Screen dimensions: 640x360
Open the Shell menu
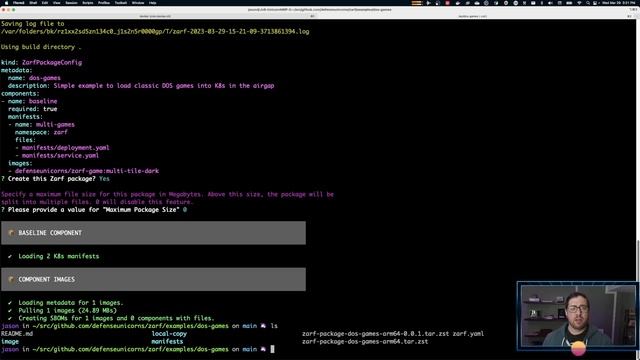coord(33,3)
